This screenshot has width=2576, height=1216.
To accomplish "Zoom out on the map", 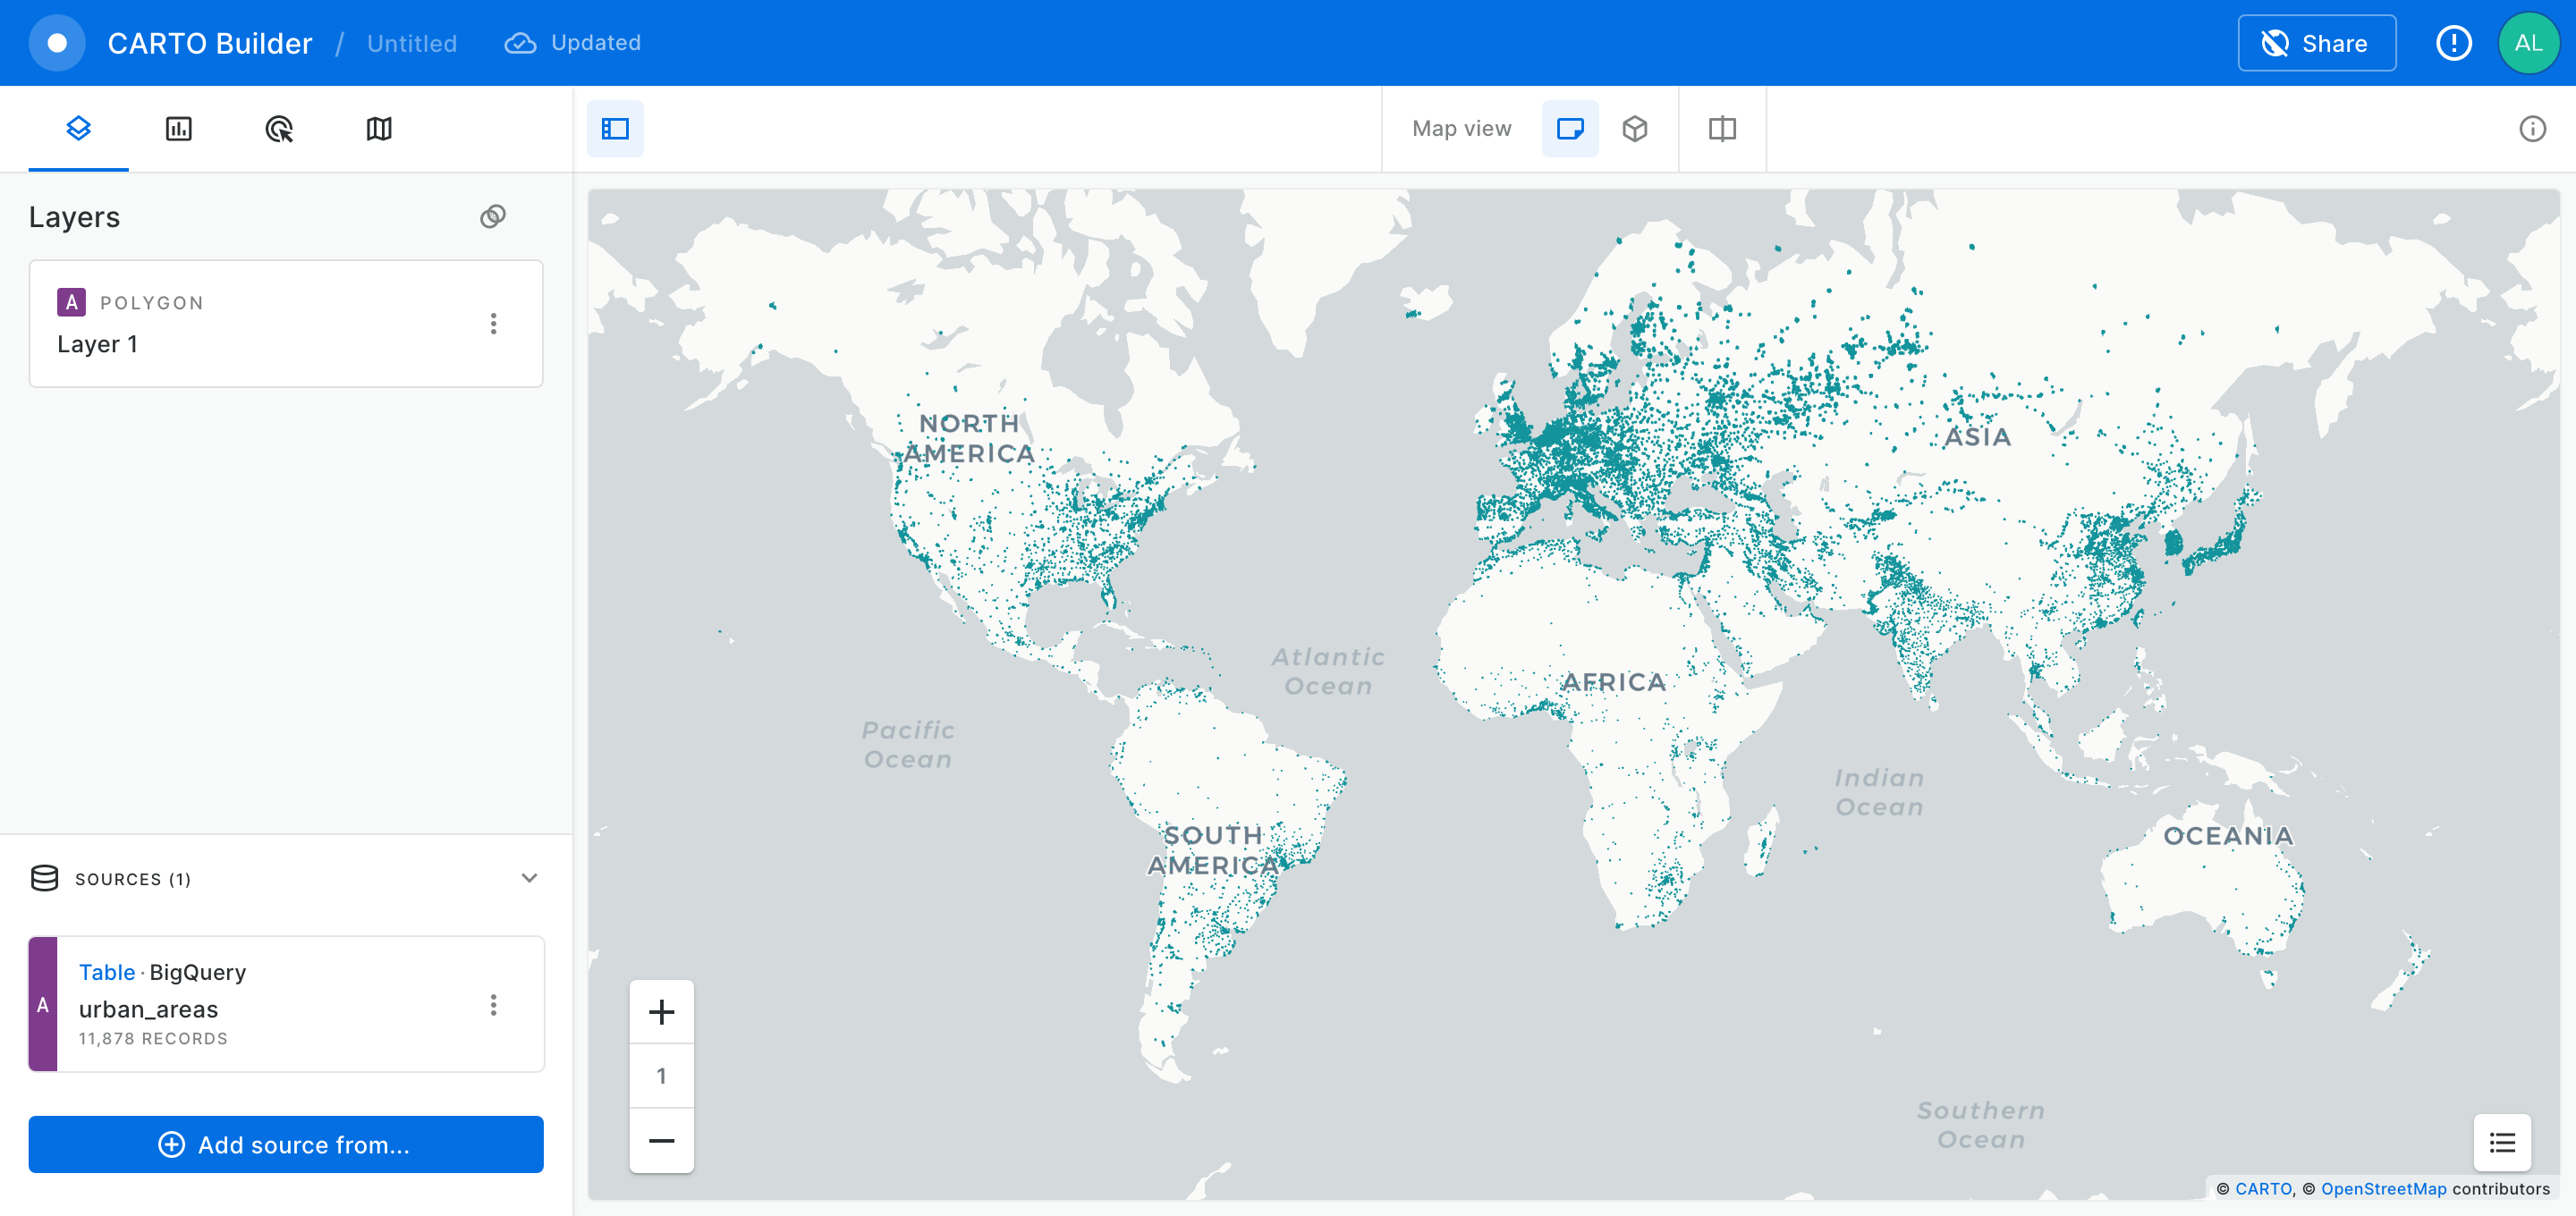I will tap(661, 1140).
